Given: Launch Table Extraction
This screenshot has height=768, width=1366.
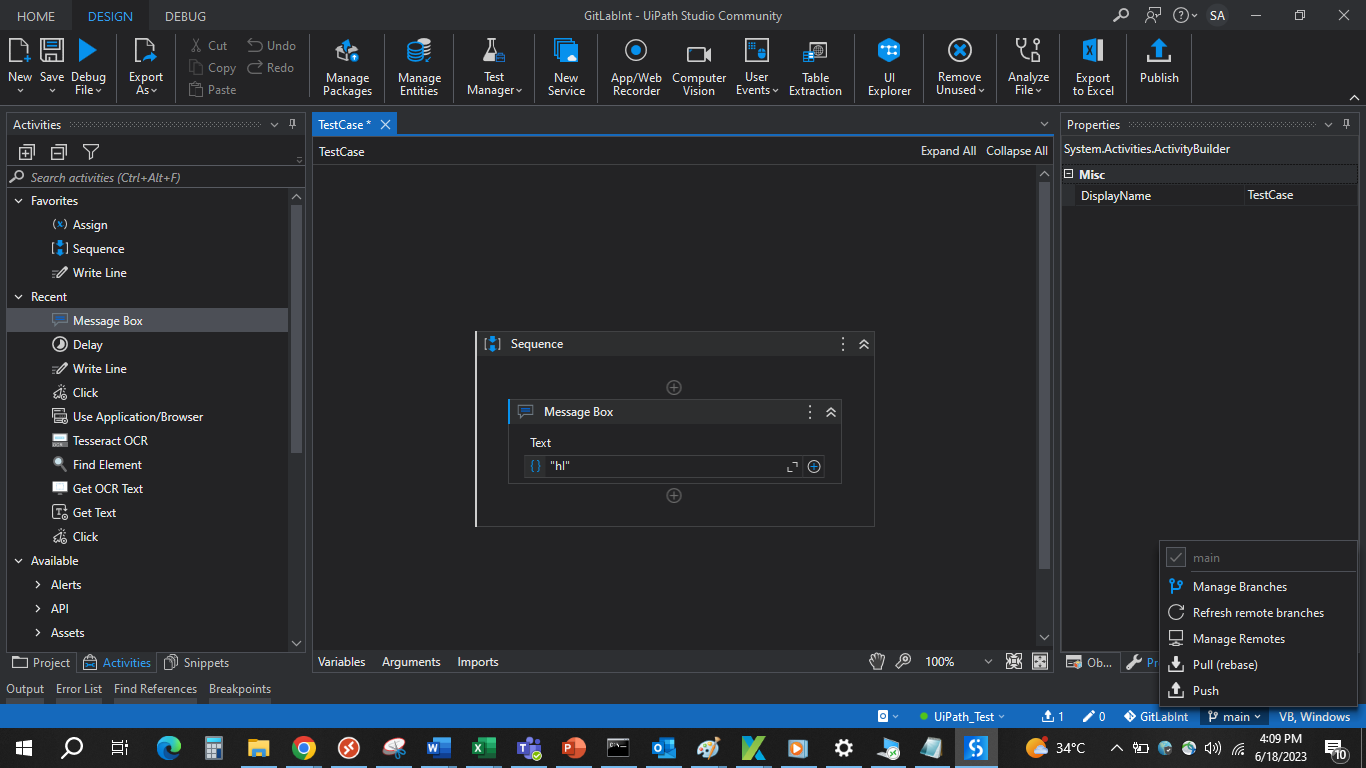Looking at the screenshot, I should coord(815,69).
